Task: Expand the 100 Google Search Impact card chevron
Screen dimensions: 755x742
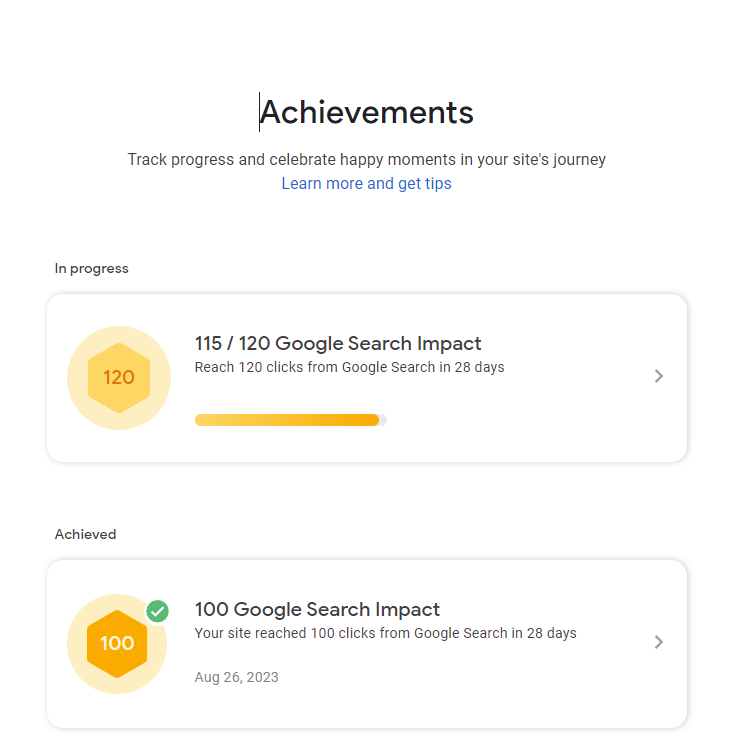Action: pyautogui.click(x=659, y=642)
